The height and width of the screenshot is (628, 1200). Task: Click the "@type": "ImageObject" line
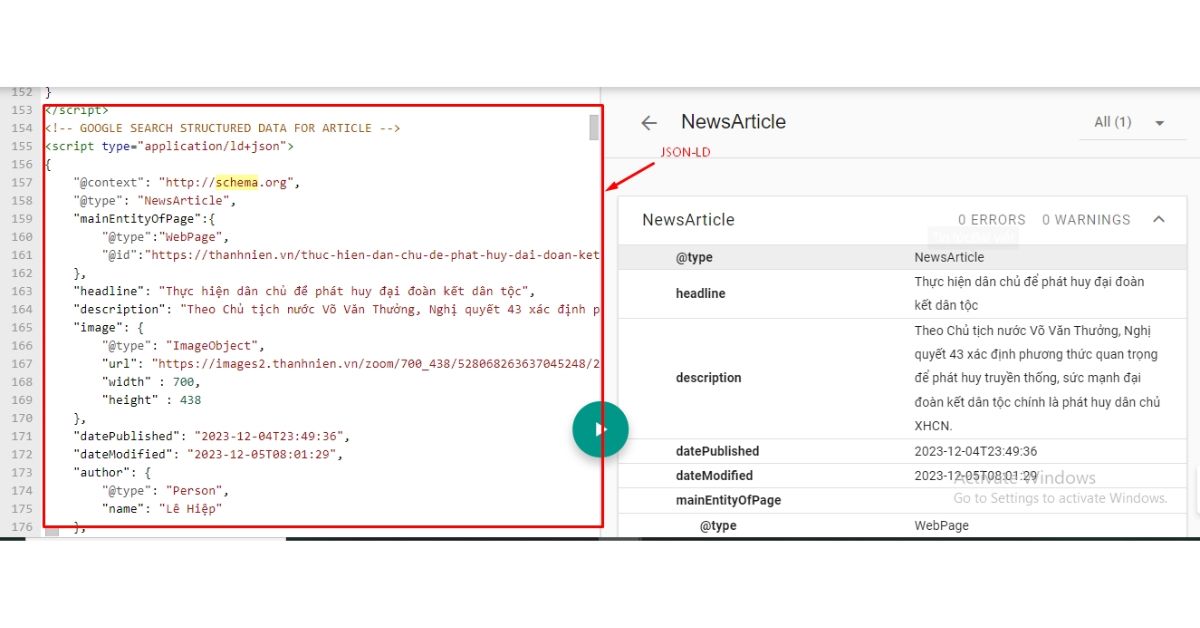click(182, 346)
